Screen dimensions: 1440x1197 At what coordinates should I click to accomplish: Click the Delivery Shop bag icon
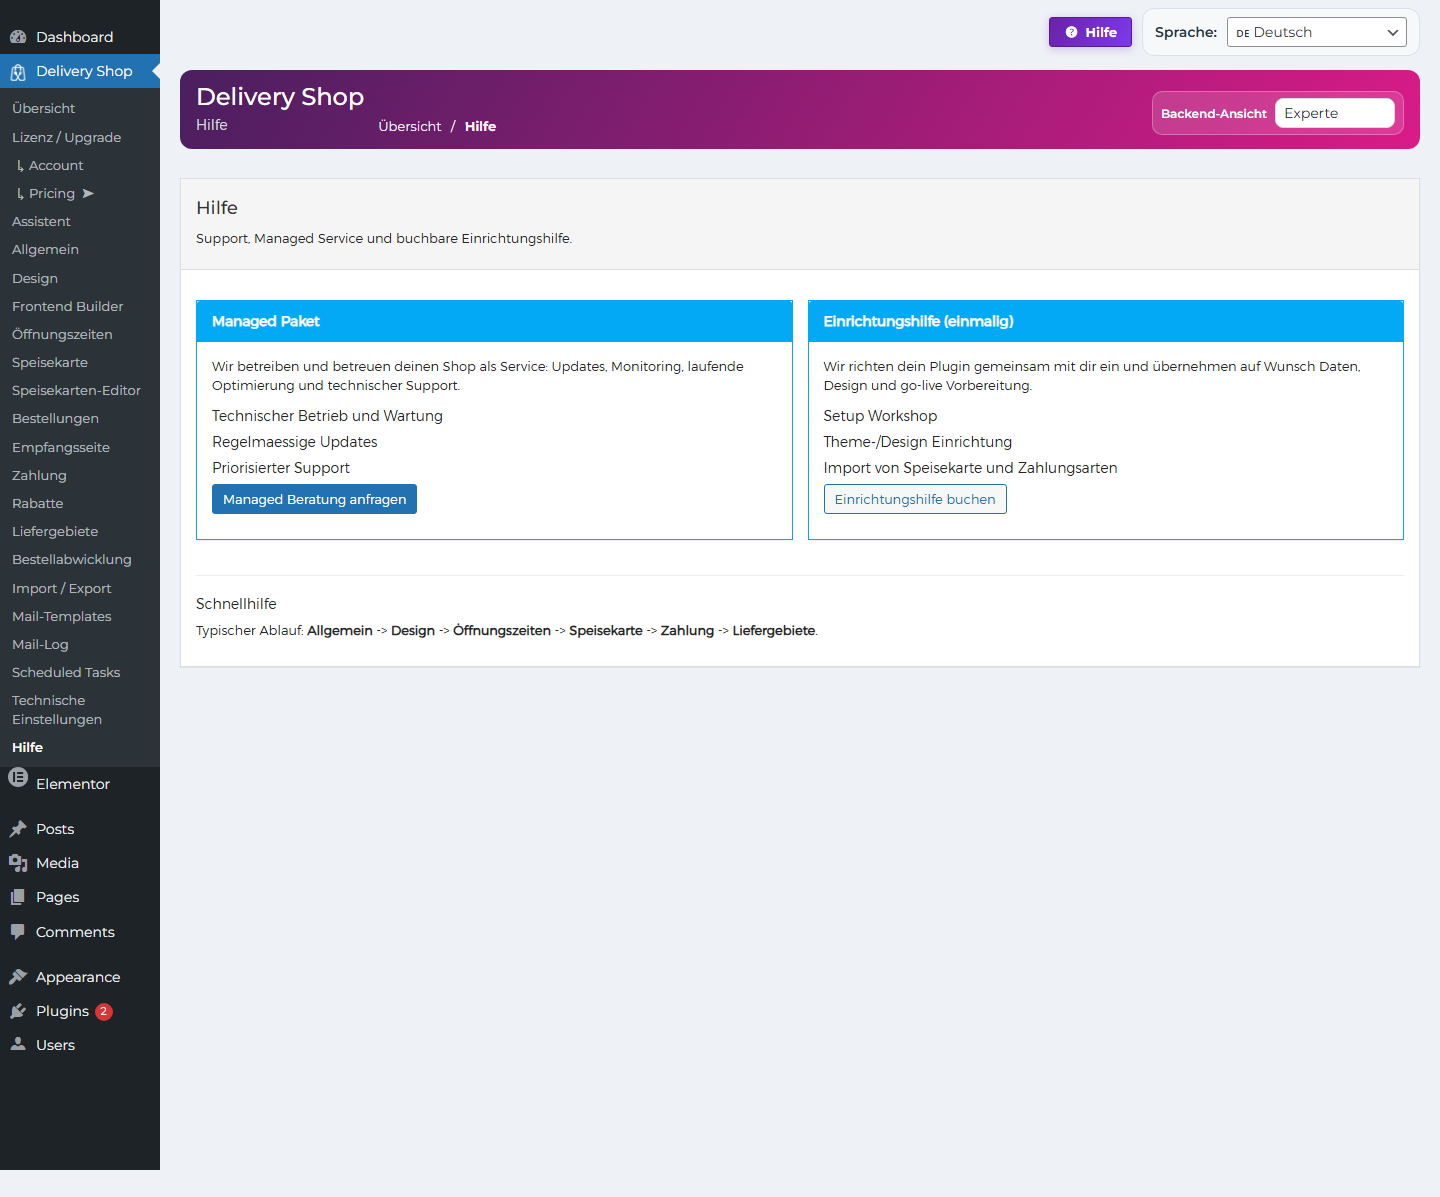coord(18,72)
